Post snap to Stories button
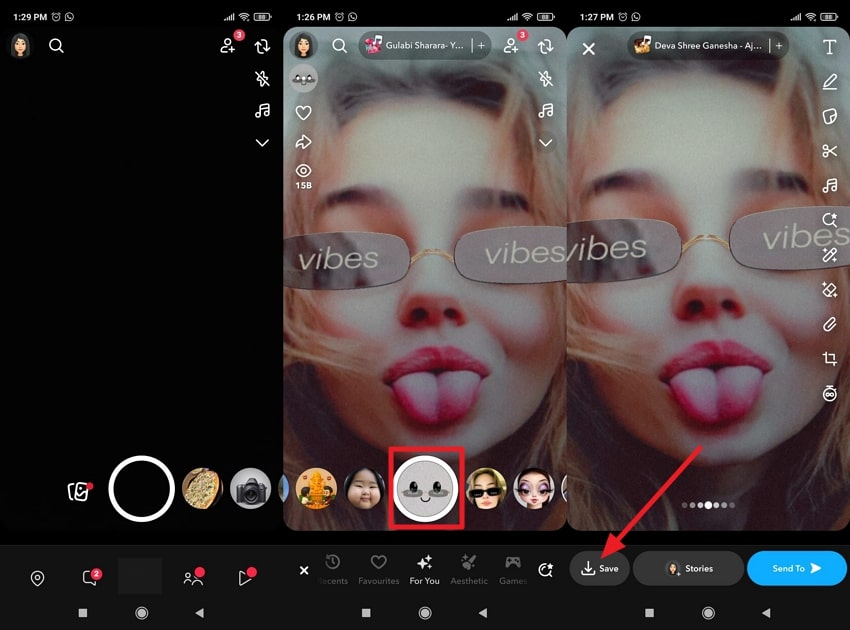This screenshot has height=630, width=850. (x=688, y=568)
